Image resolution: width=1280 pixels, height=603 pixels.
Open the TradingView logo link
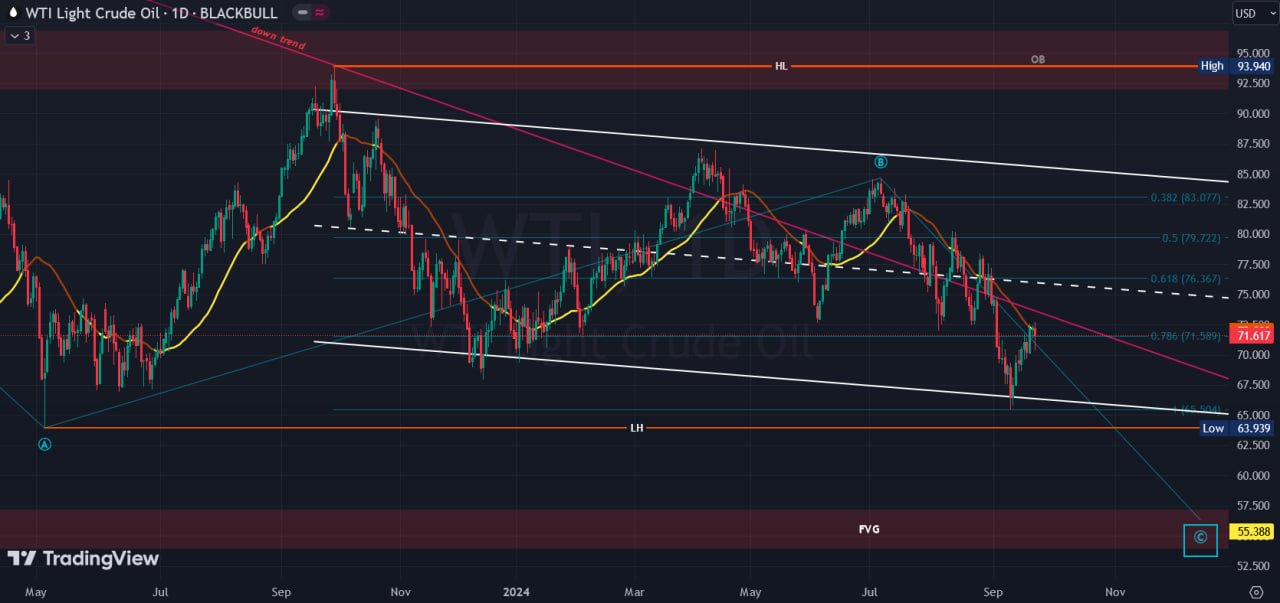[83, 559]
